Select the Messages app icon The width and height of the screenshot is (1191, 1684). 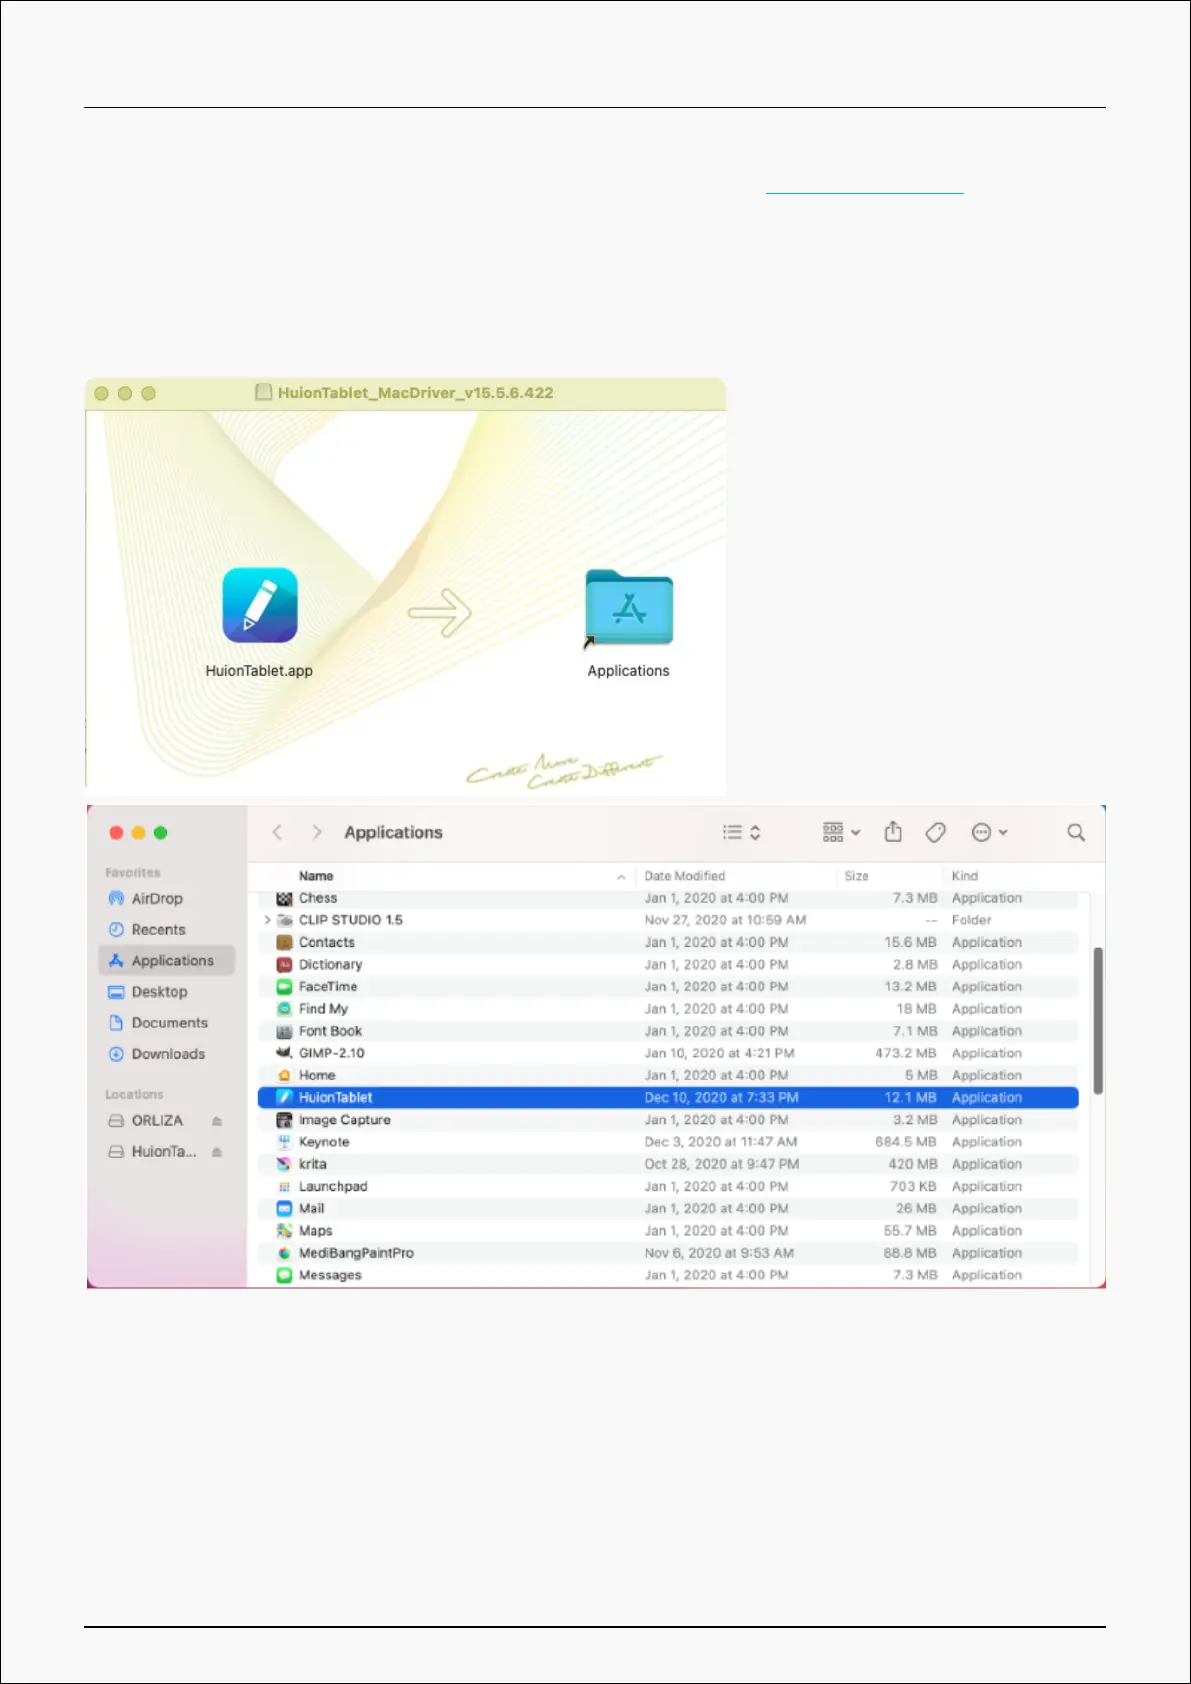(x=284, y=1275)
